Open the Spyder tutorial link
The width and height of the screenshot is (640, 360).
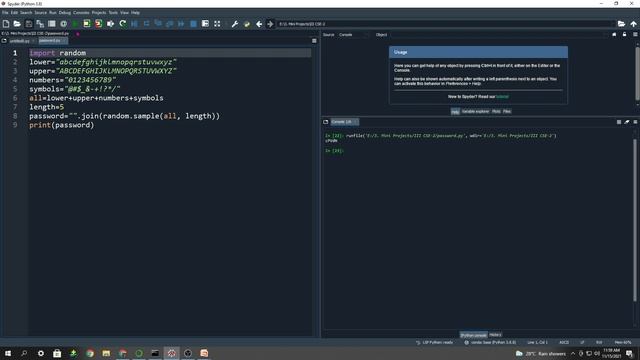coord(502,97)
